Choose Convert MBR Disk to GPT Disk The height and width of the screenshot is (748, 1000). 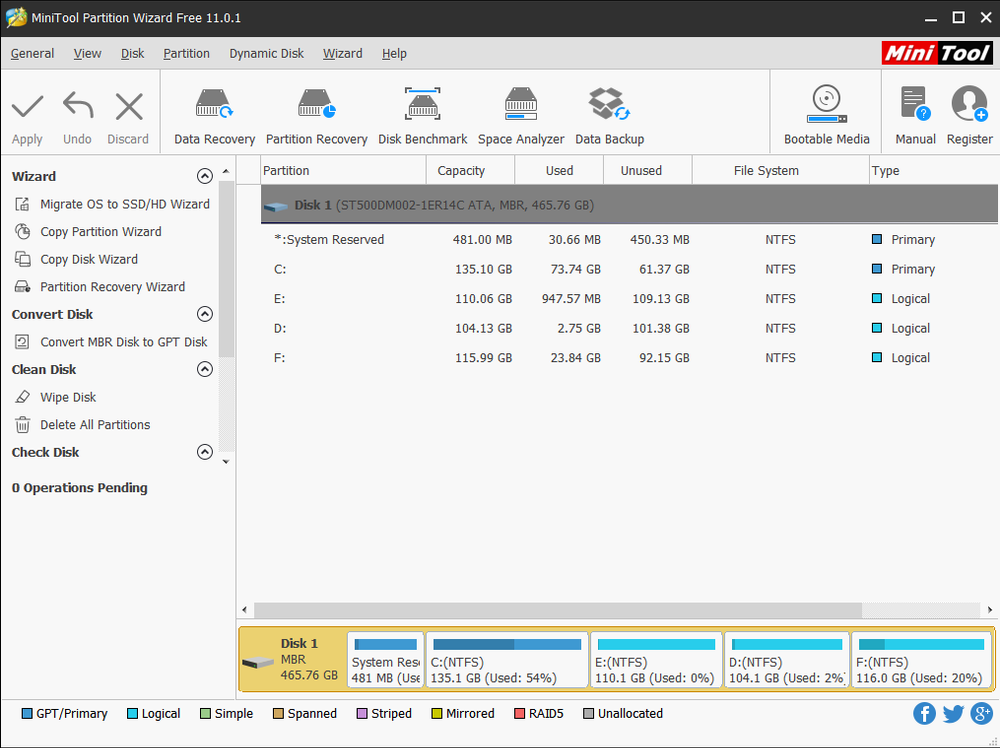coord(123,342)
